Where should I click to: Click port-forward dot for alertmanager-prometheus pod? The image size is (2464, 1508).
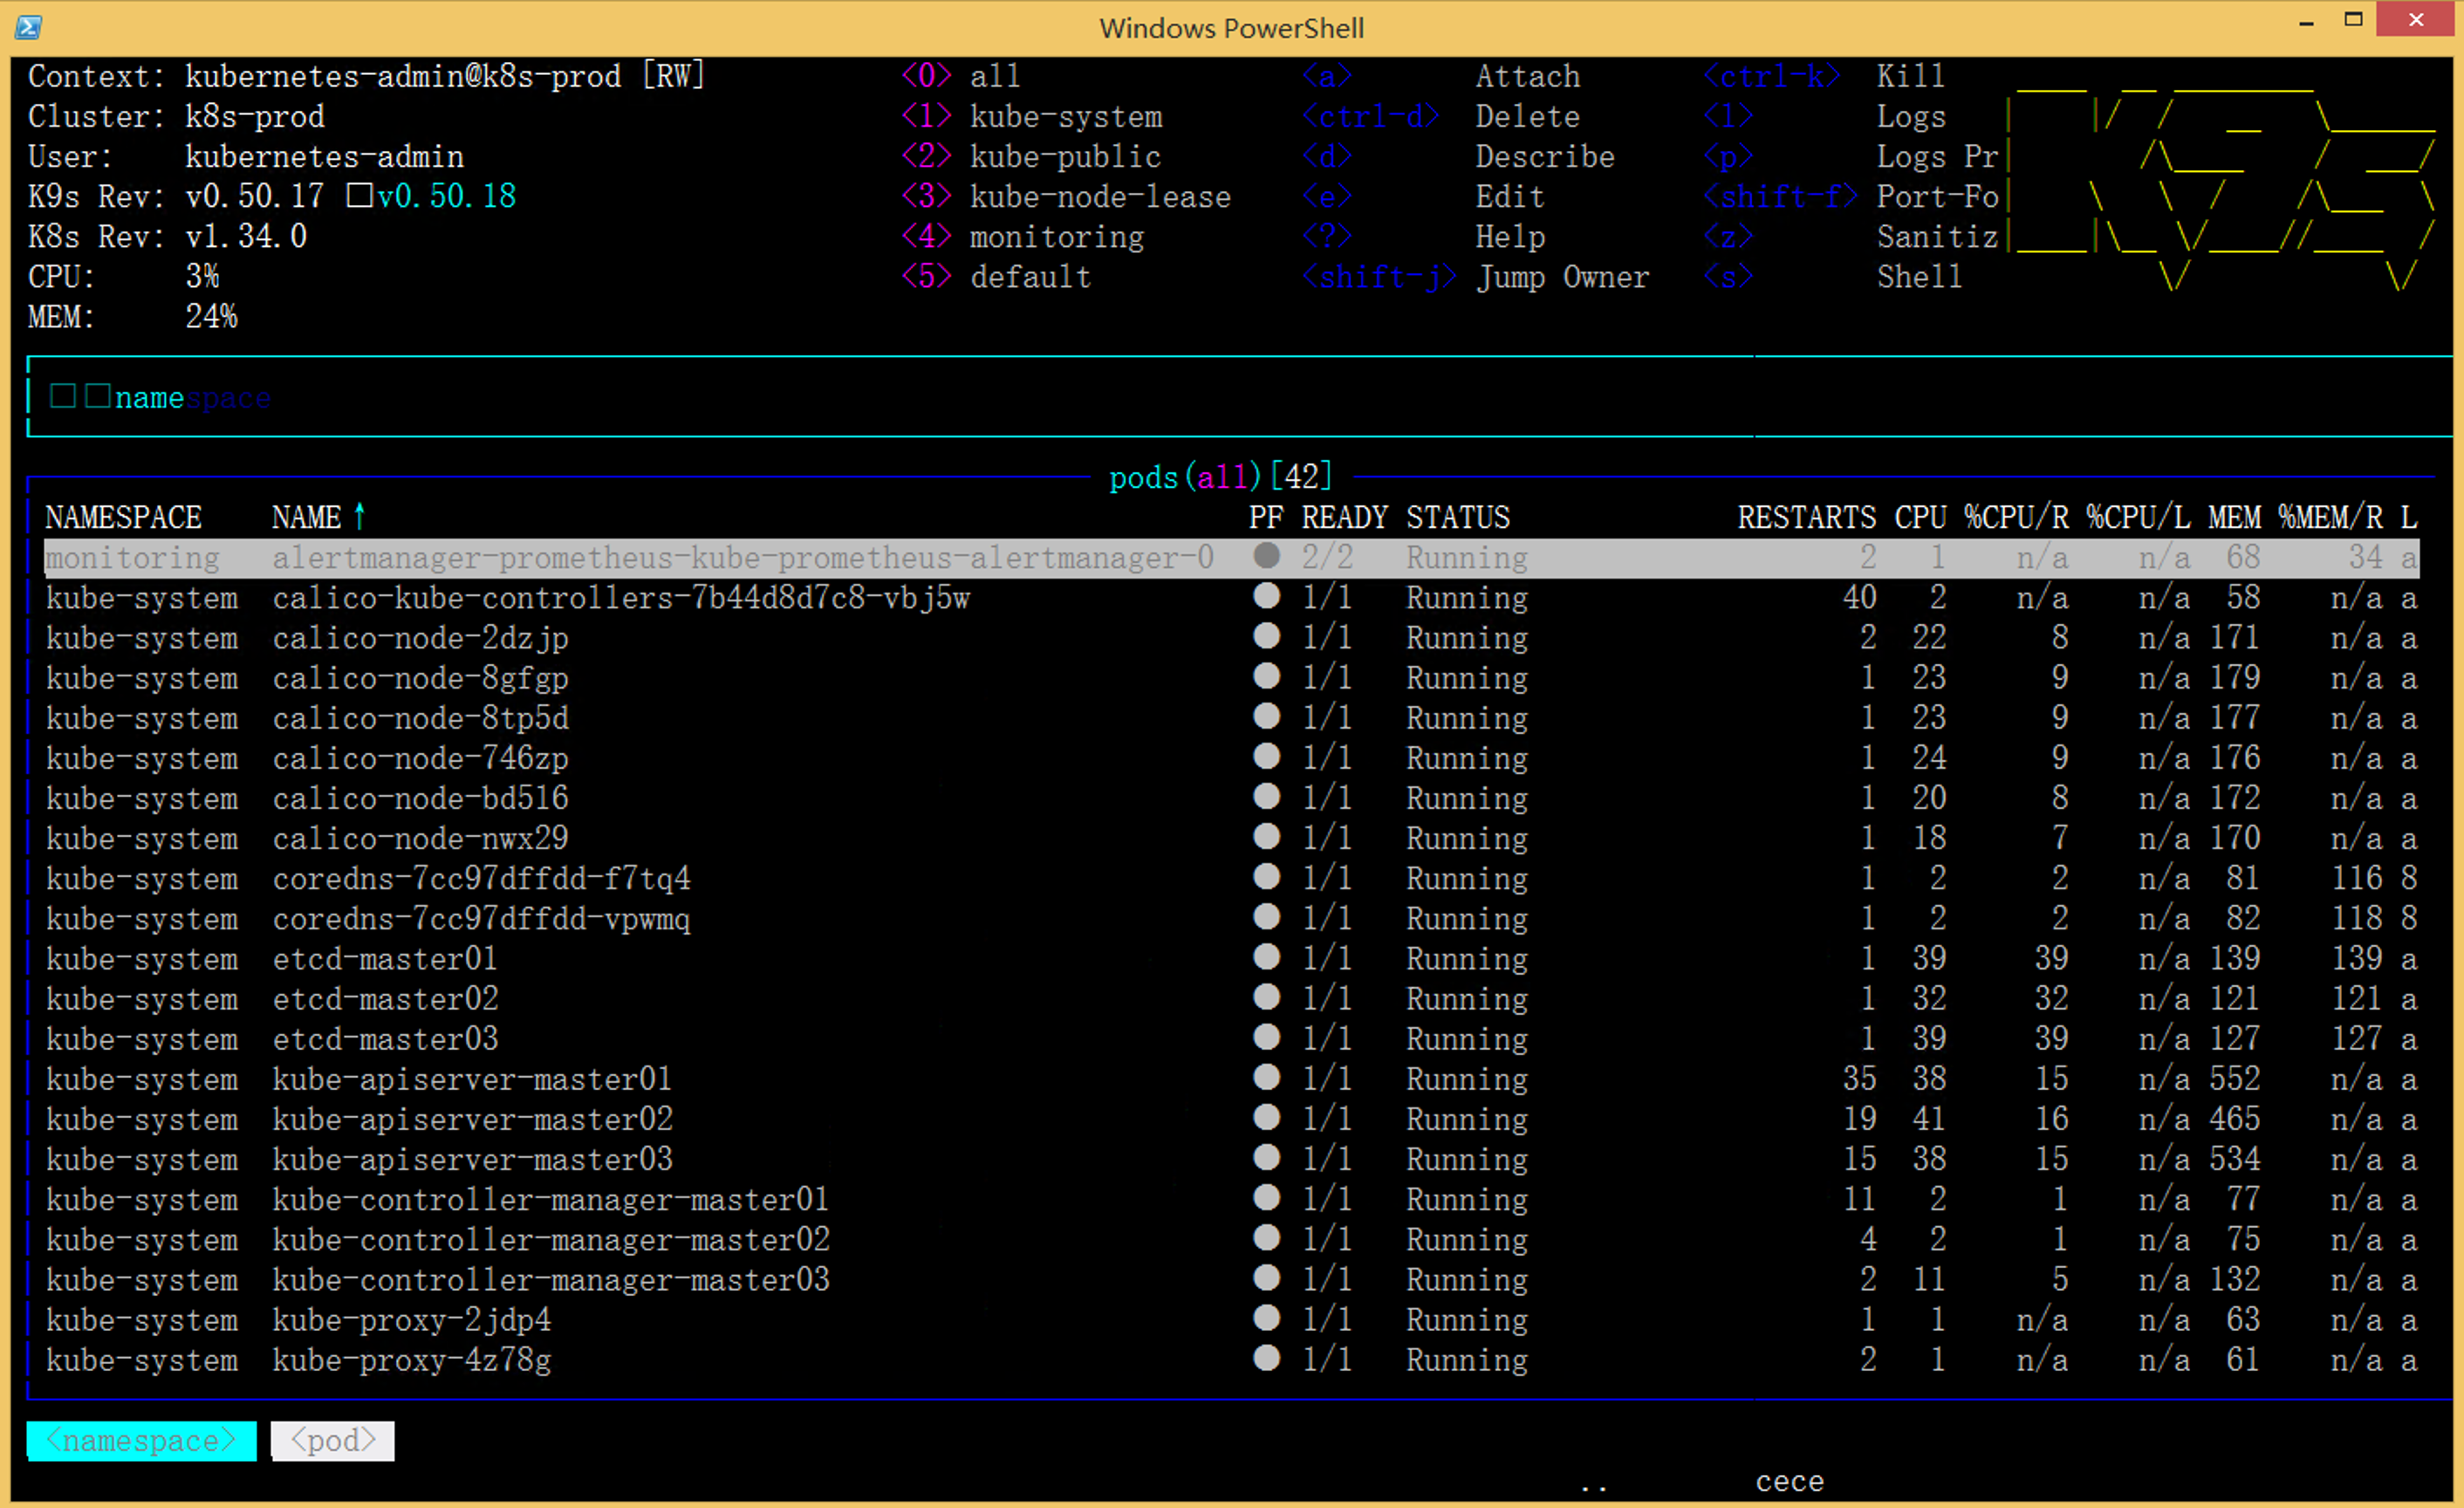tap(1266, 556)
